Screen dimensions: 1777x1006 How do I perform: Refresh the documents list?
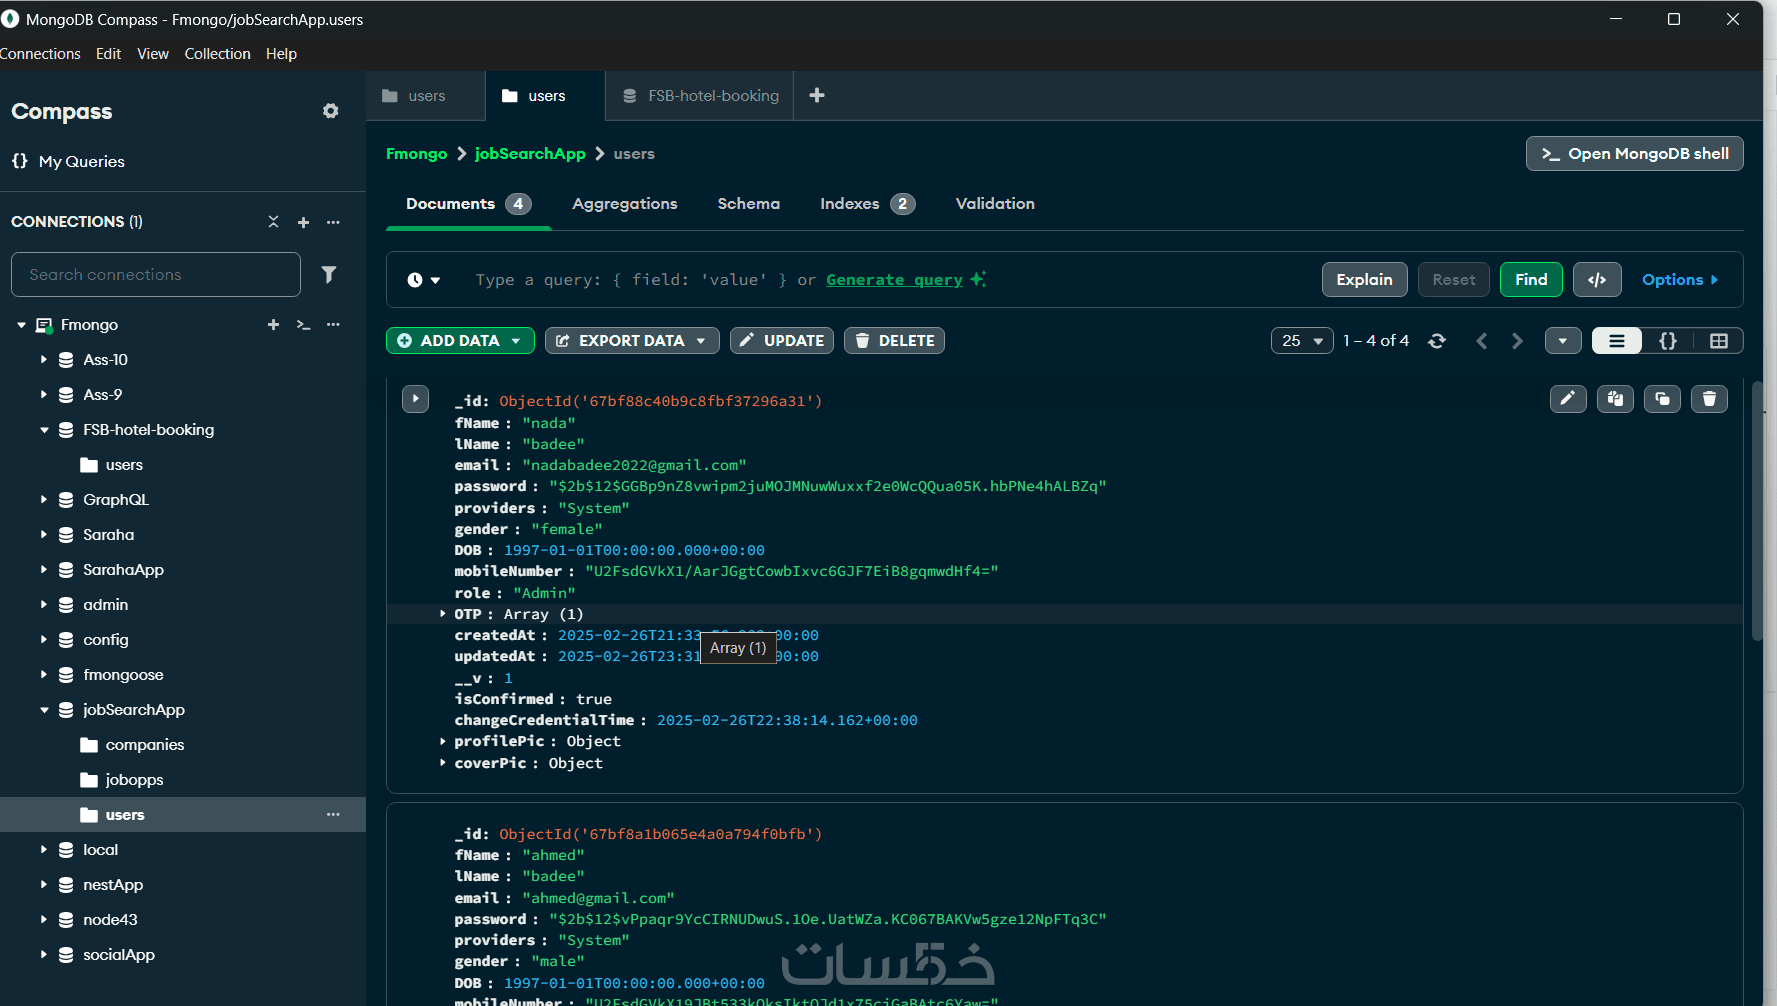coord(1437,341)
